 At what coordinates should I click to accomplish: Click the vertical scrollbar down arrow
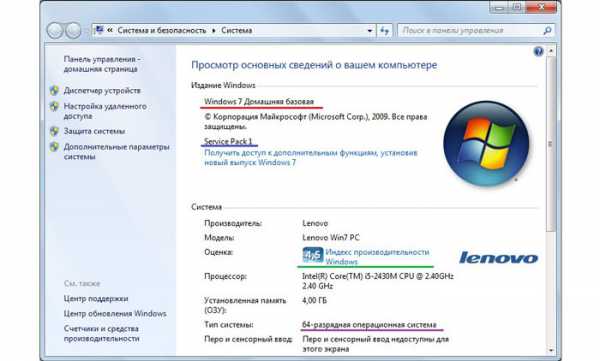[x=551, y=350]
